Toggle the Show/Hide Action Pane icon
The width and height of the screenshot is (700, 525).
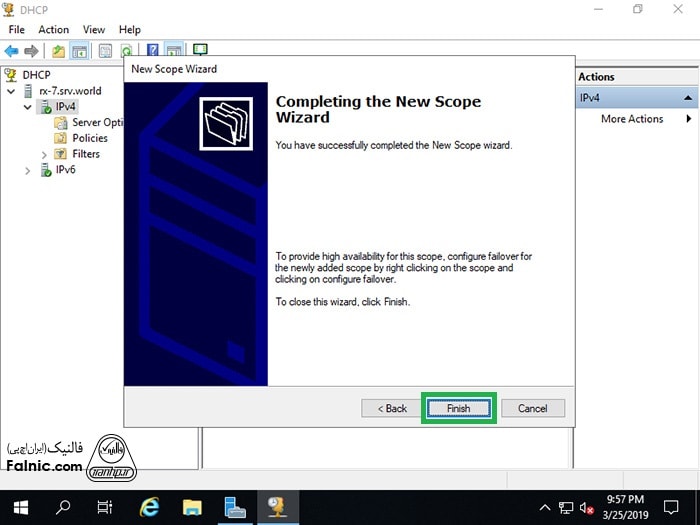pyautogui.click(x=174, y=50)
